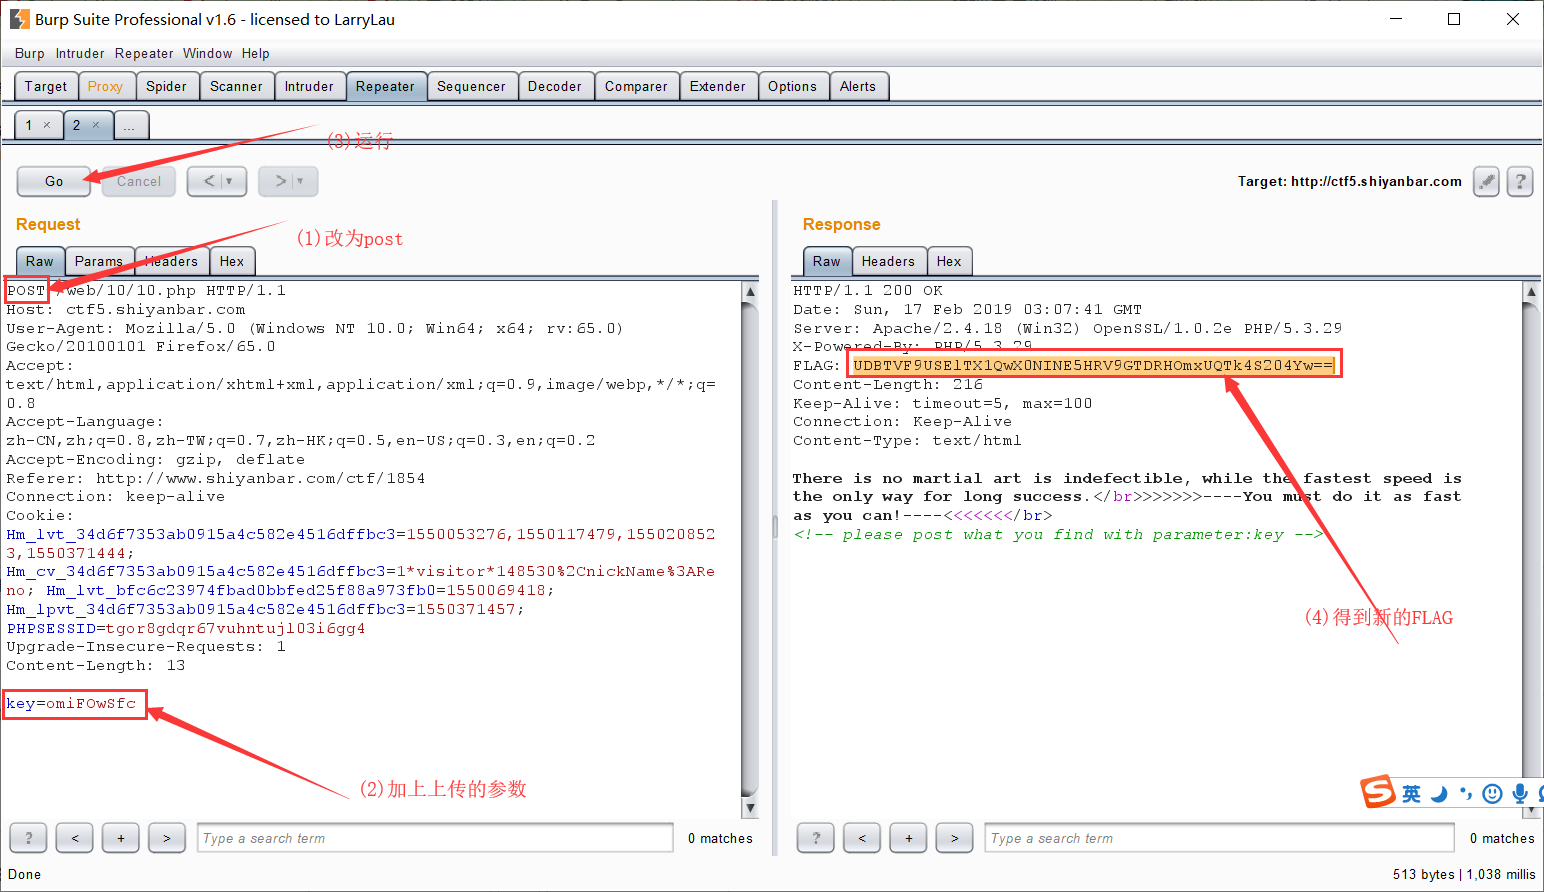Viewport: 1544px width, 892px height.
Task: Click Request search help question button
Action: pyautogui.click(x=28, y=838)
